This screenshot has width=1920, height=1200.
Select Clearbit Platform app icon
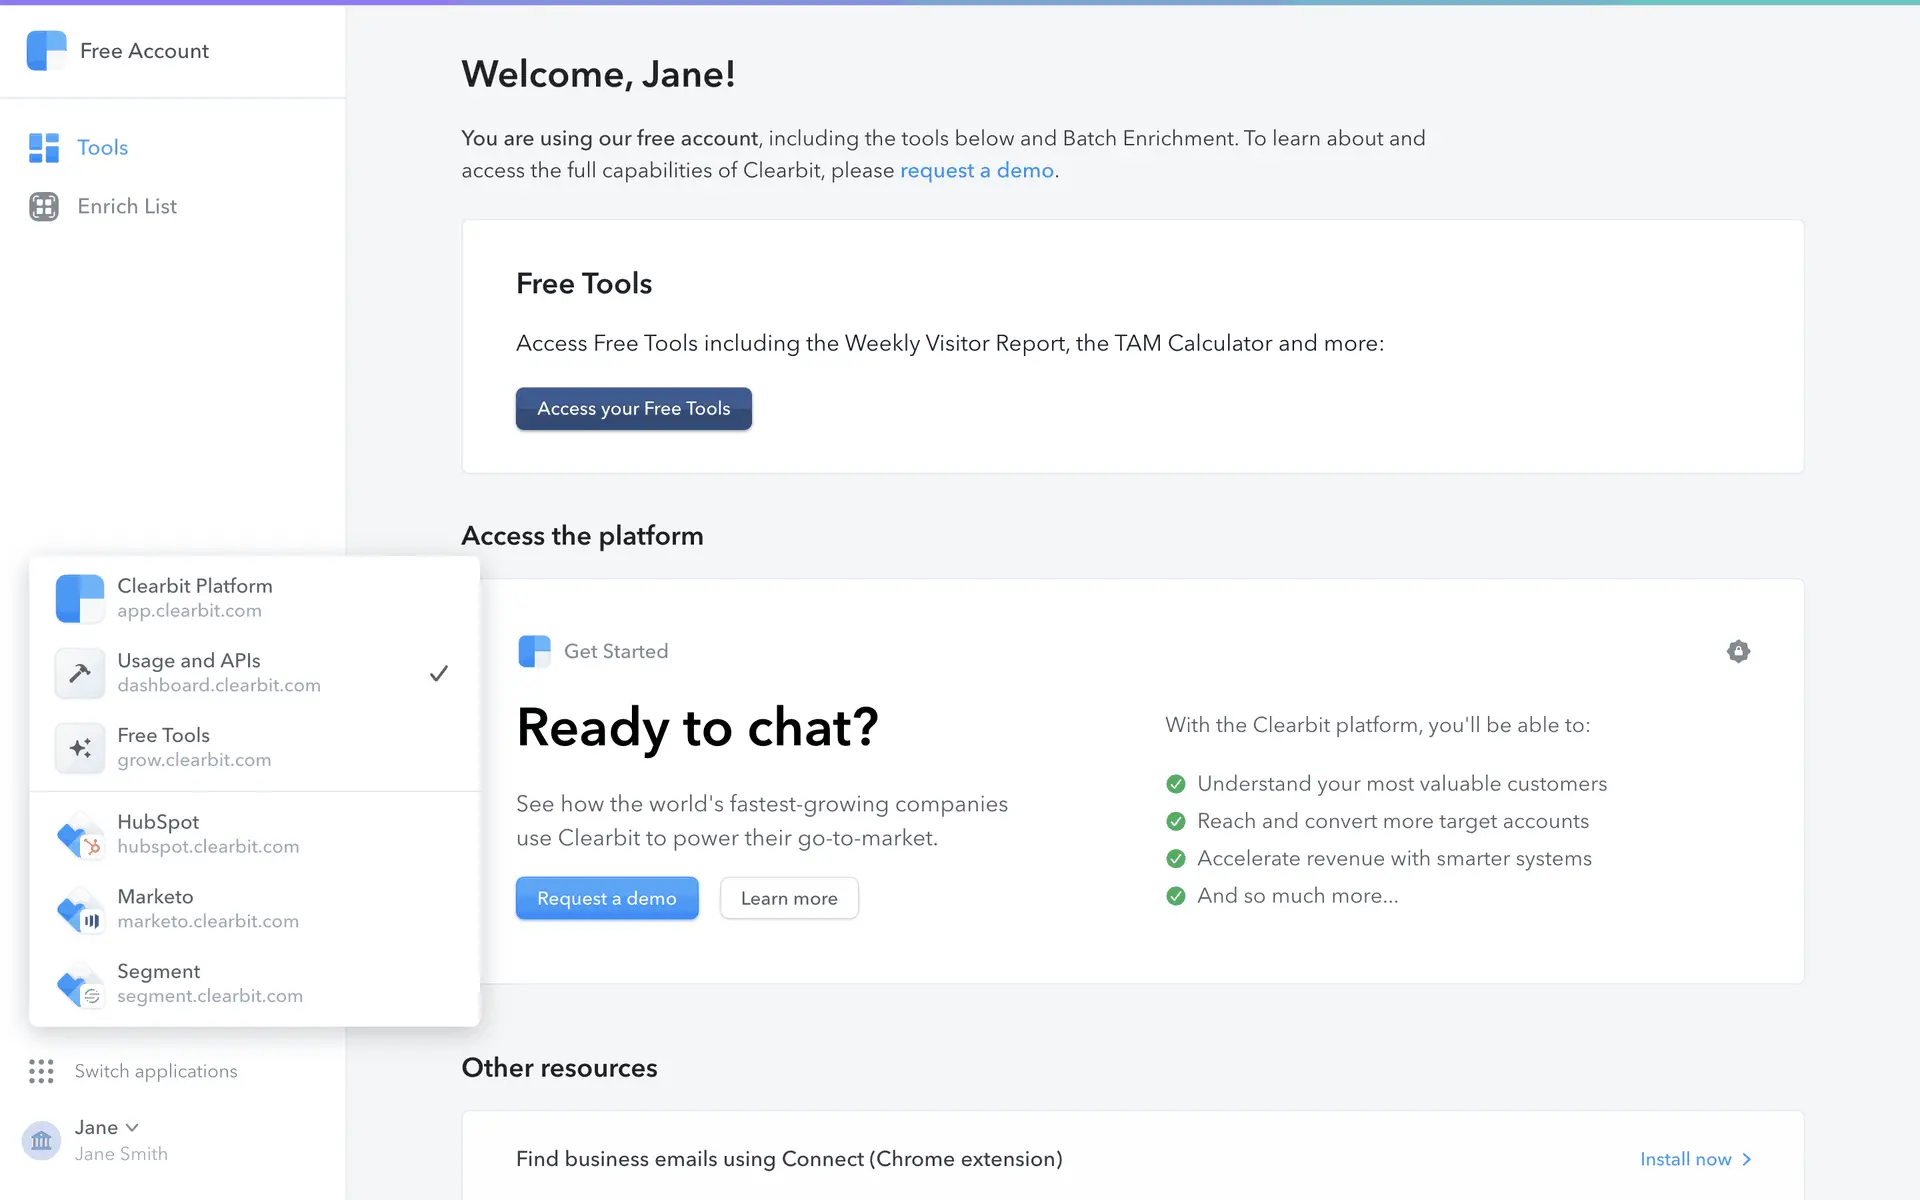tap(80, 598)
